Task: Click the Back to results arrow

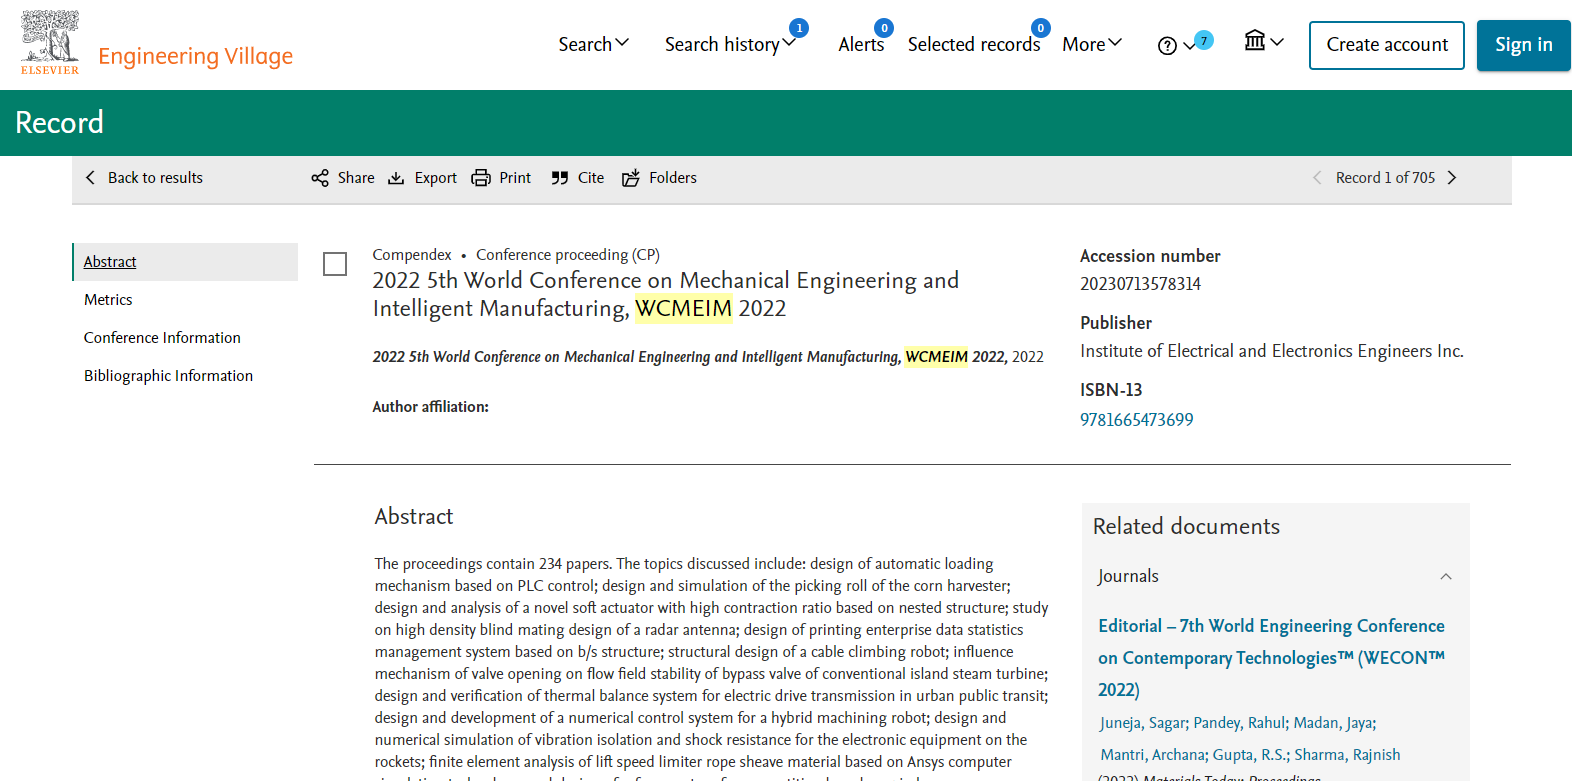Action: pyautogui.click(x=90, y=178)
